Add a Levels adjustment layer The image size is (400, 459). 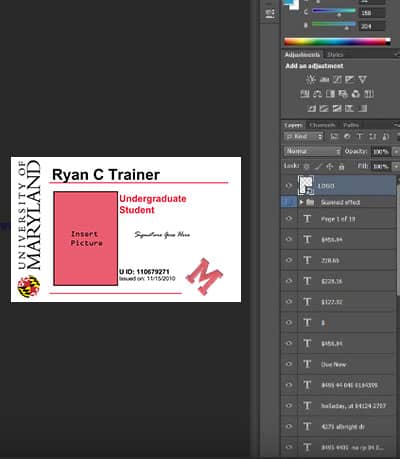tap(324, 79)
